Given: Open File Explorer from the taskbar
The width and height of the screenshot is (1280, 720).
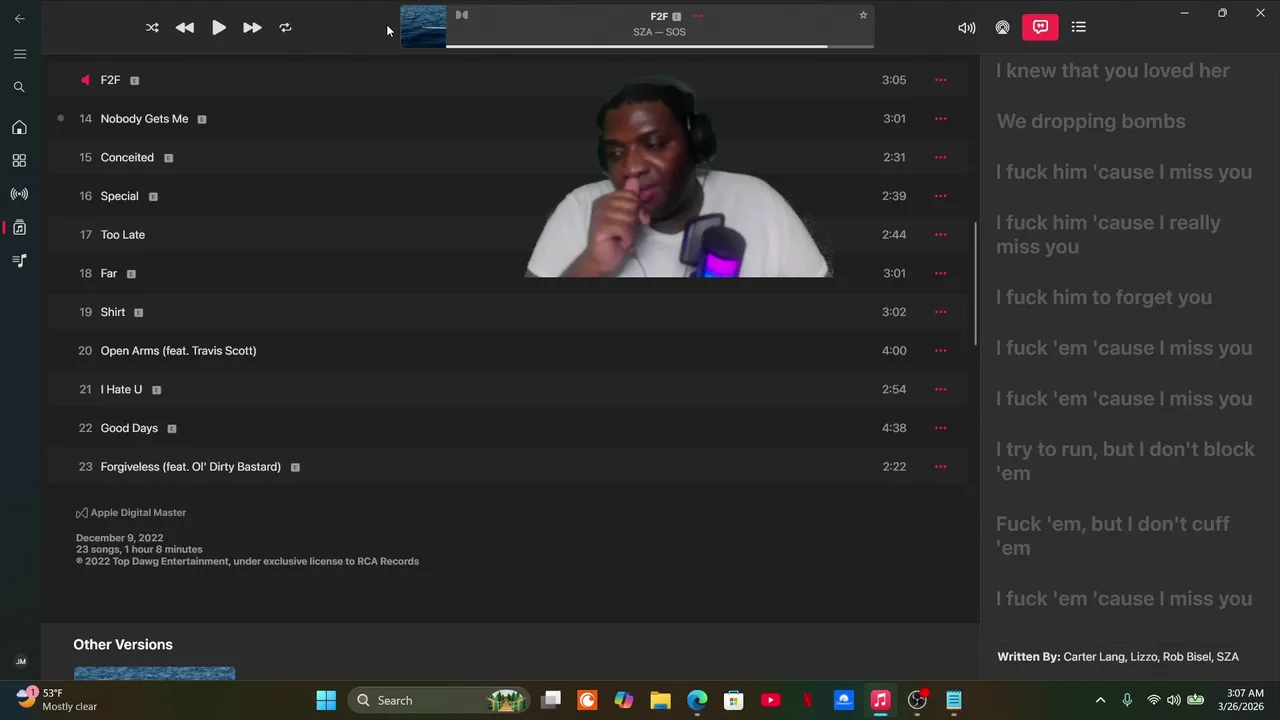Looking at the screenshot, I should (x=660, y=700).
